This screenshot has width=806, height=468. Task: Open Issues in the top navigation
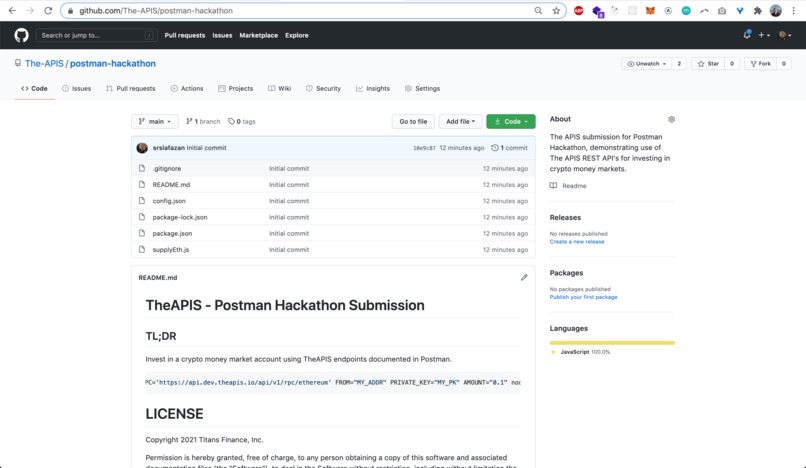[x=222, y=35]
